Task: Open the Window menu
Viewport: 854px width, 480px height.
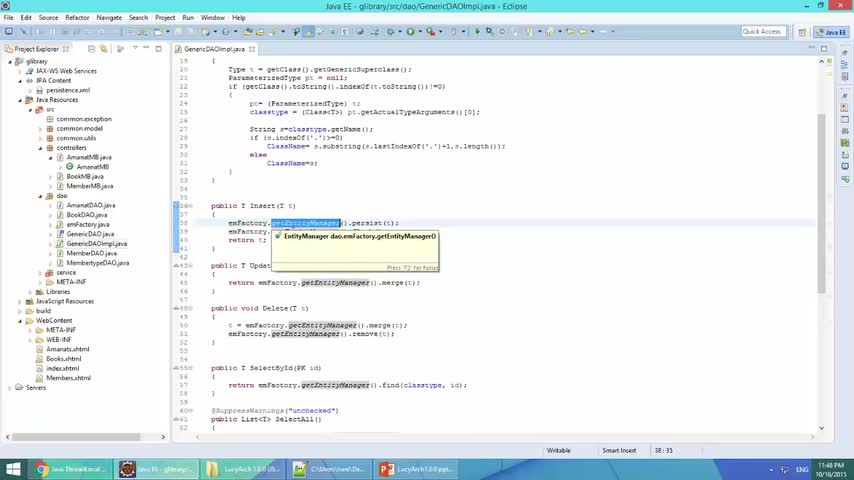Action: click(212, 17)
